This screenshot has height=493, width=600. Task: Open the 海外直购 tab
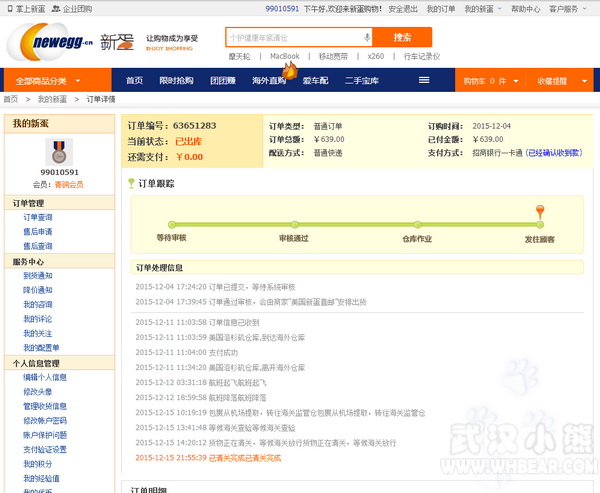point(269,80)
